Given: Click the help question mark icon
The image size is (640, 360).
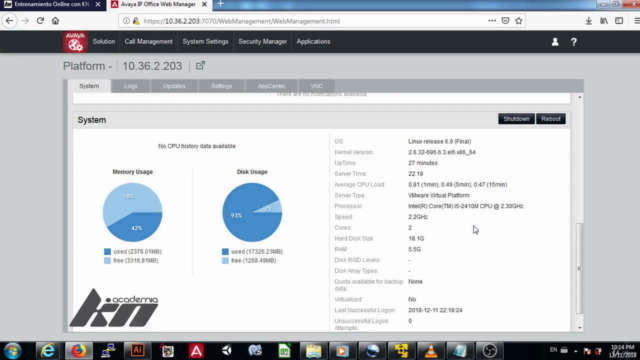Looking at the screenshot, I should click(573, 42).
